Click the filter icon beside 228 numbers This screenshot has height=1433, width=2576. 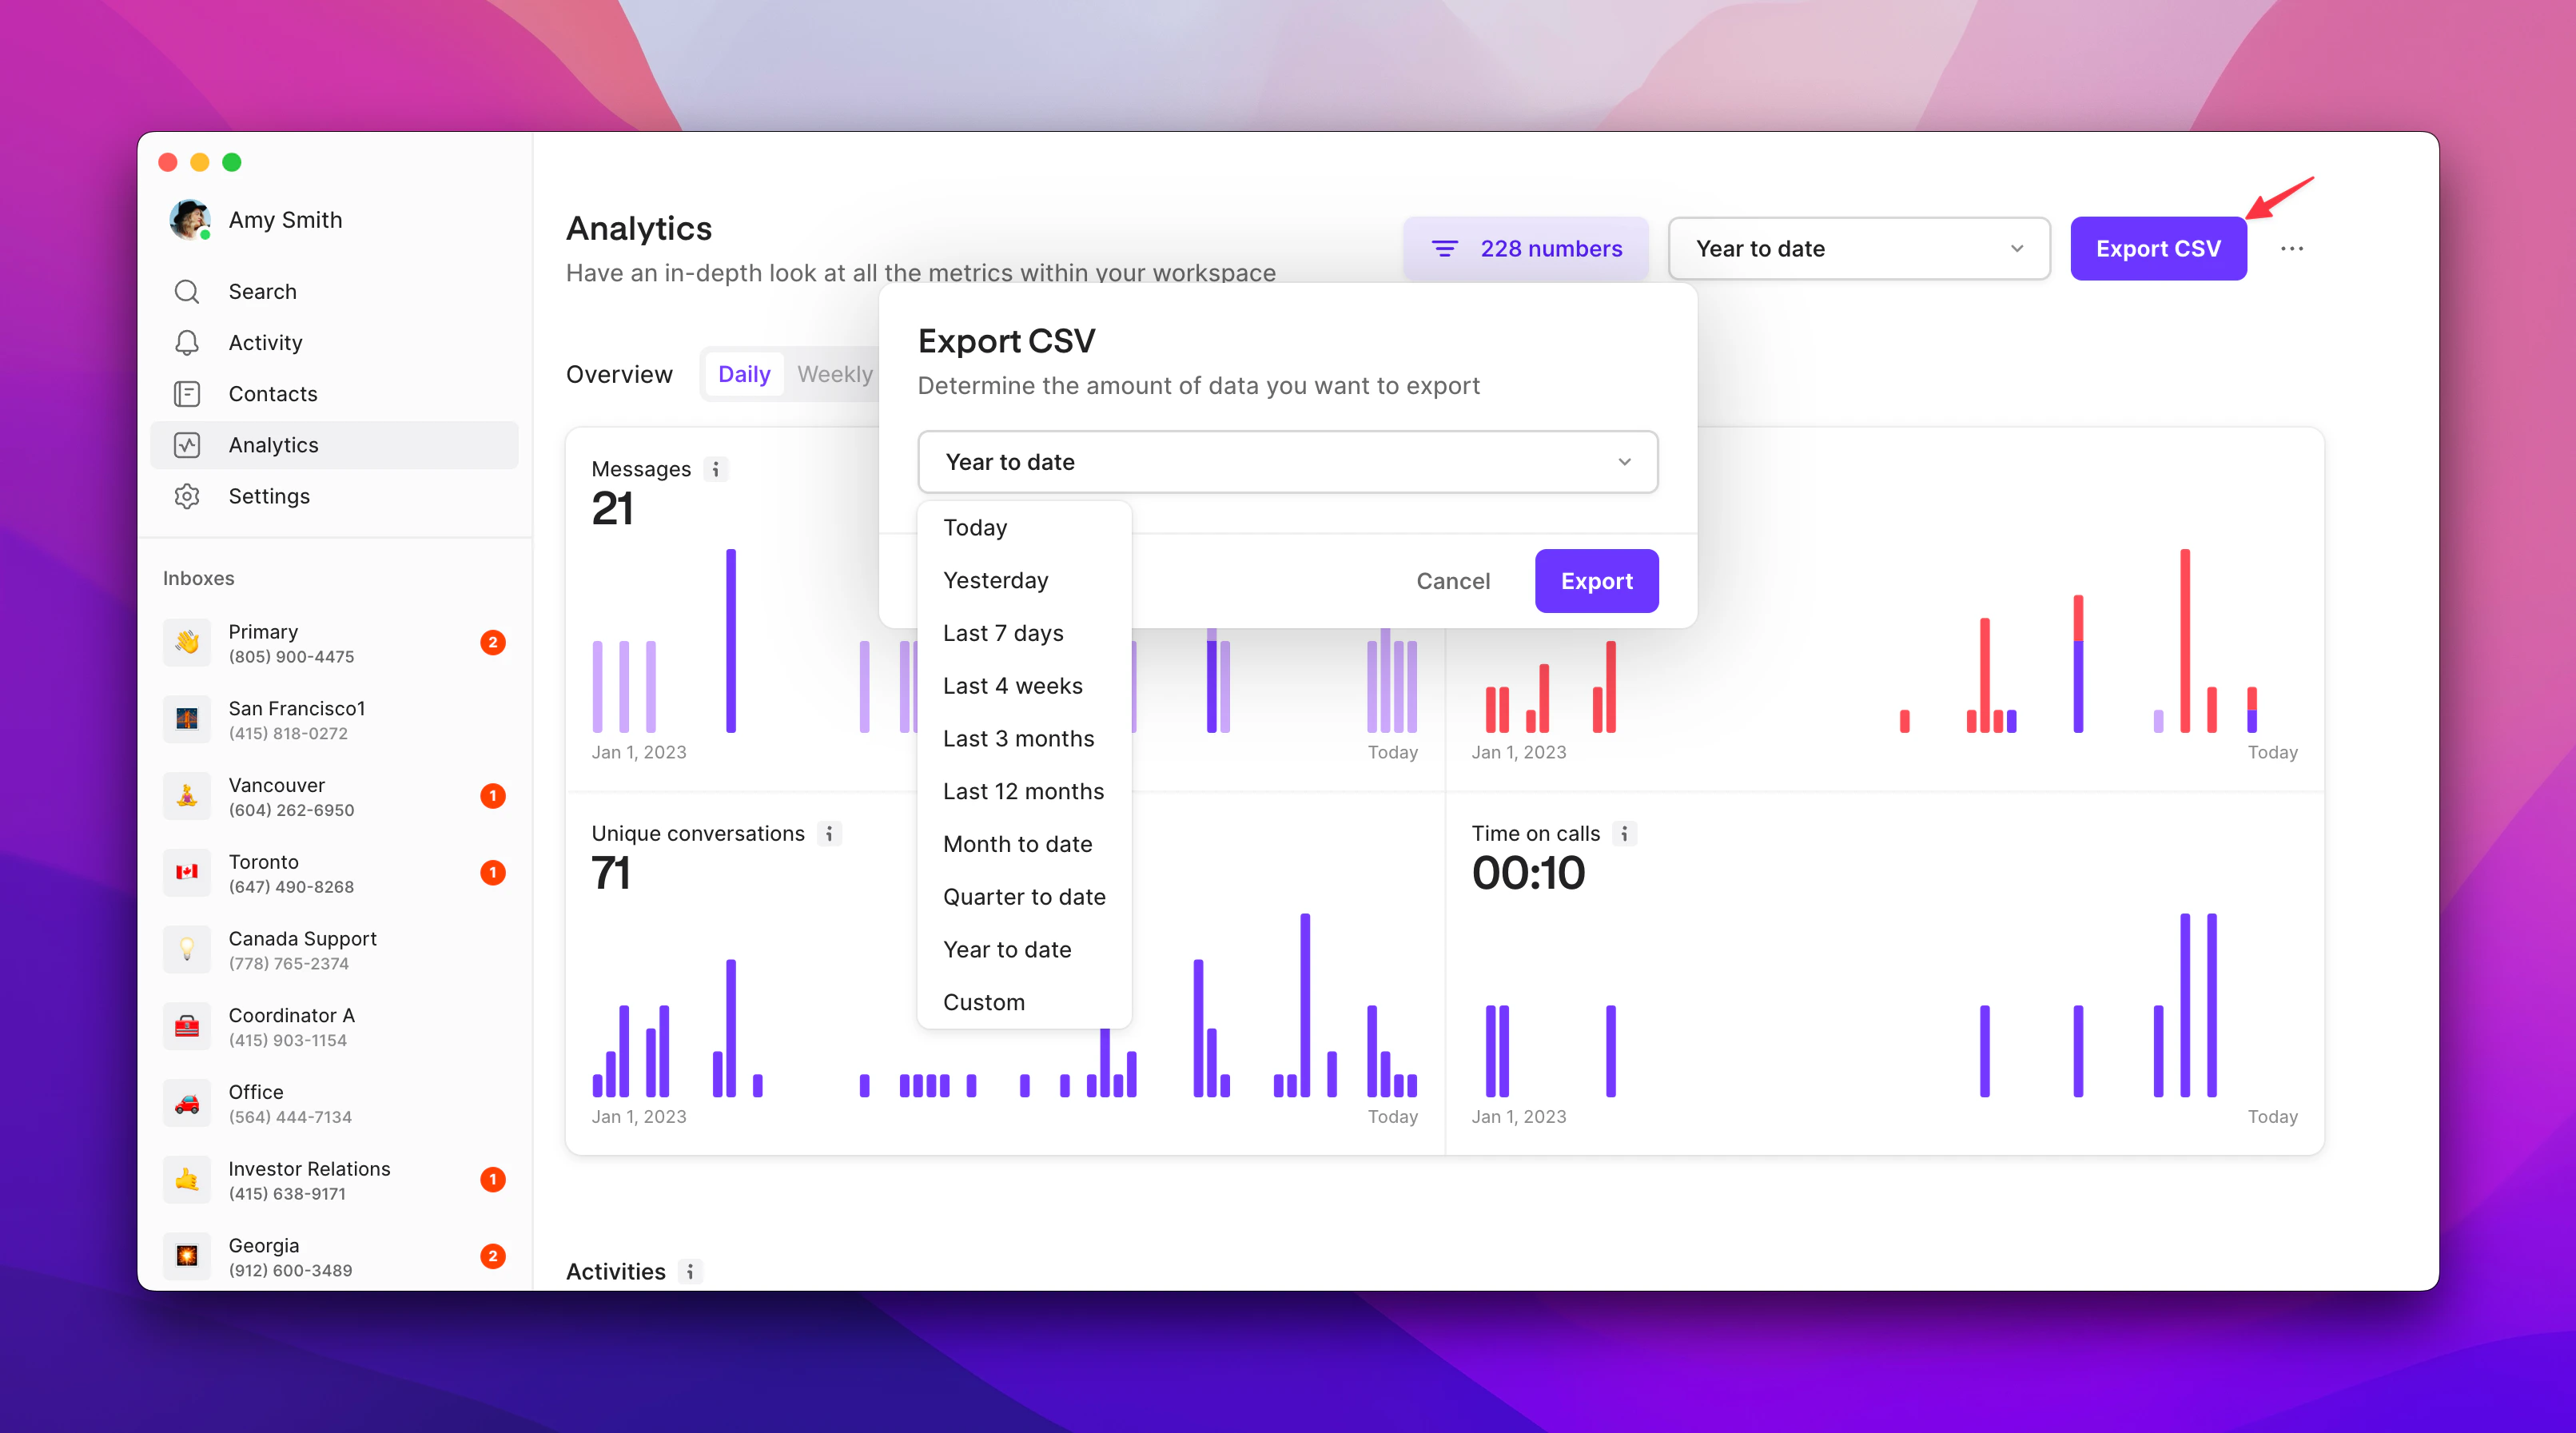coord(1445,248)
